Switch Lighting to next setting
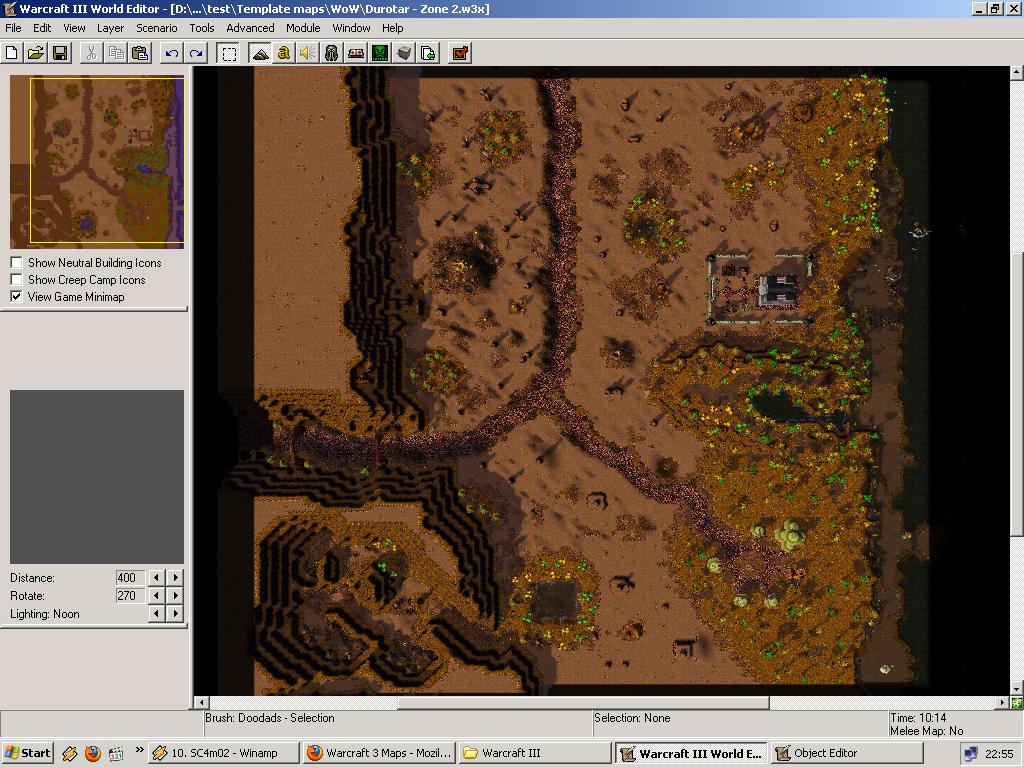The image size is (1024, 768). 174,614
